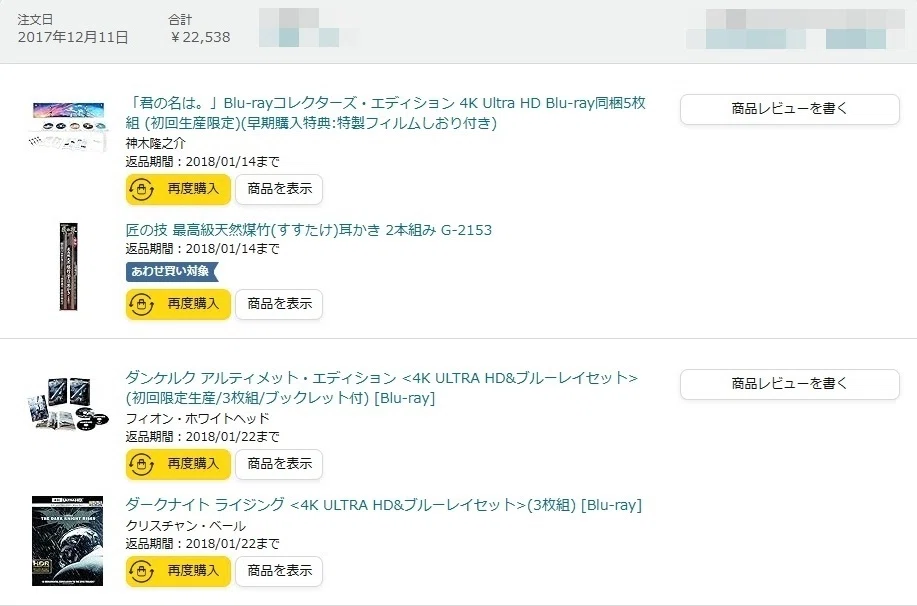Show the ダンケルク product via 商品を表示
Image resolution: width=917 pixels, height=606 pixels.
(279, 464)
